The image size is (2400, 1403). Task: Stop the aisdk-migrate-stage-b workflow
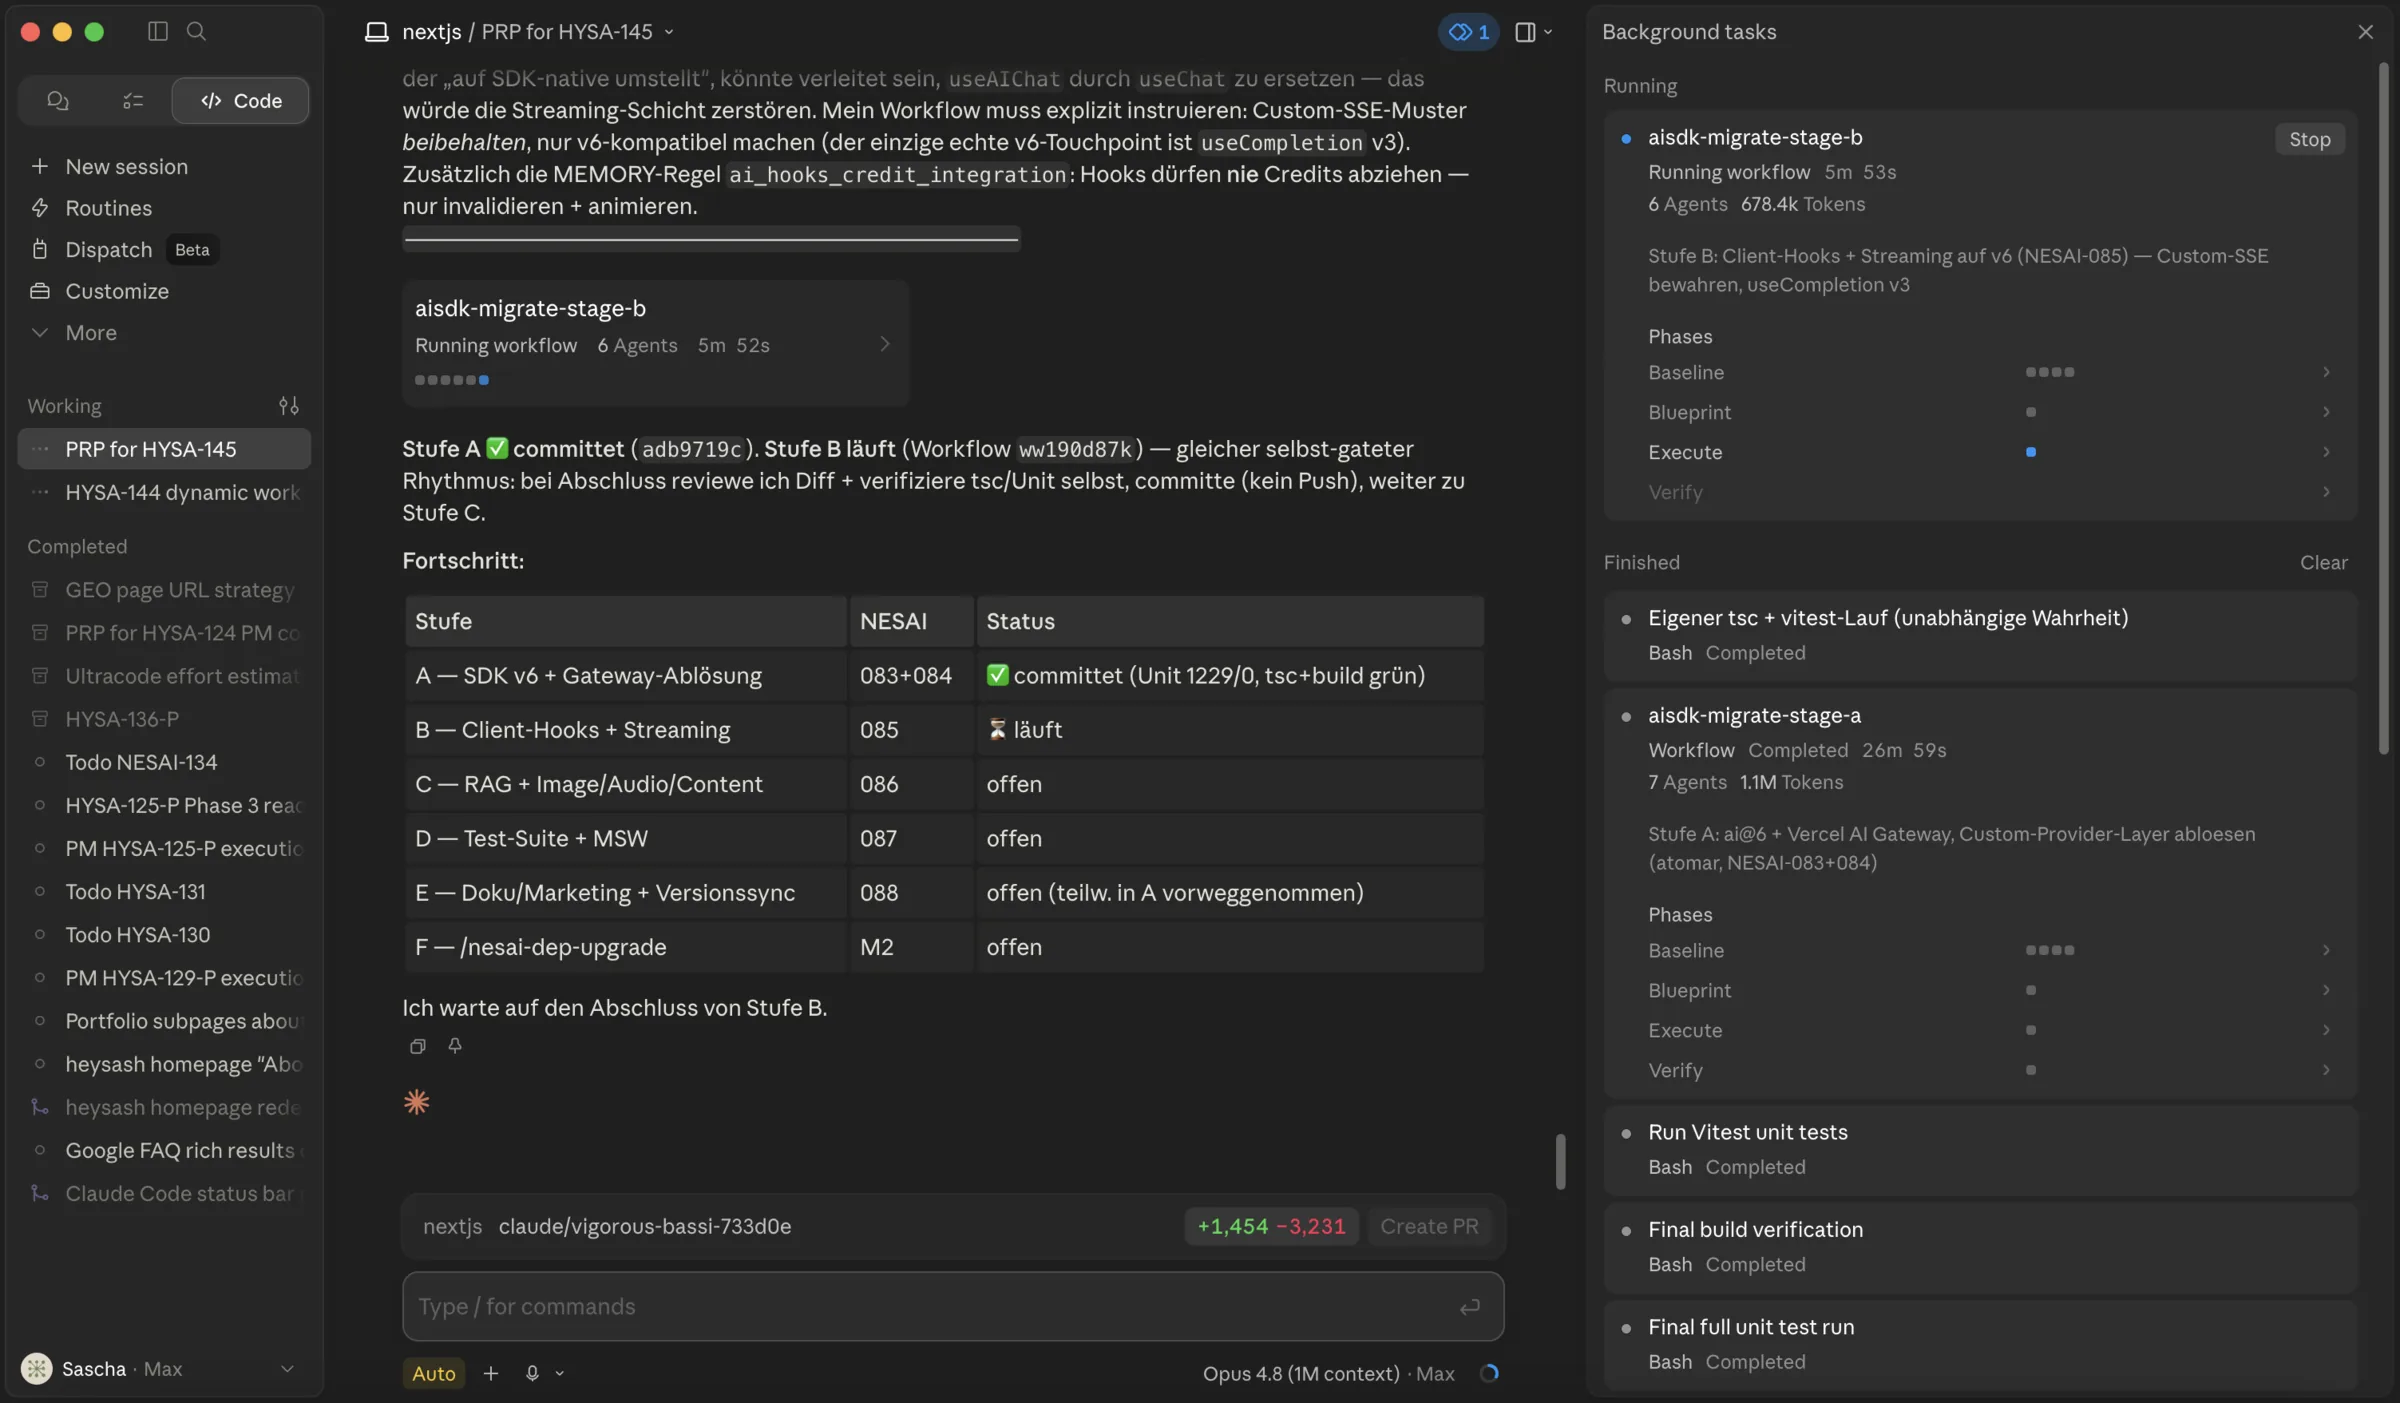[2309, 139]
